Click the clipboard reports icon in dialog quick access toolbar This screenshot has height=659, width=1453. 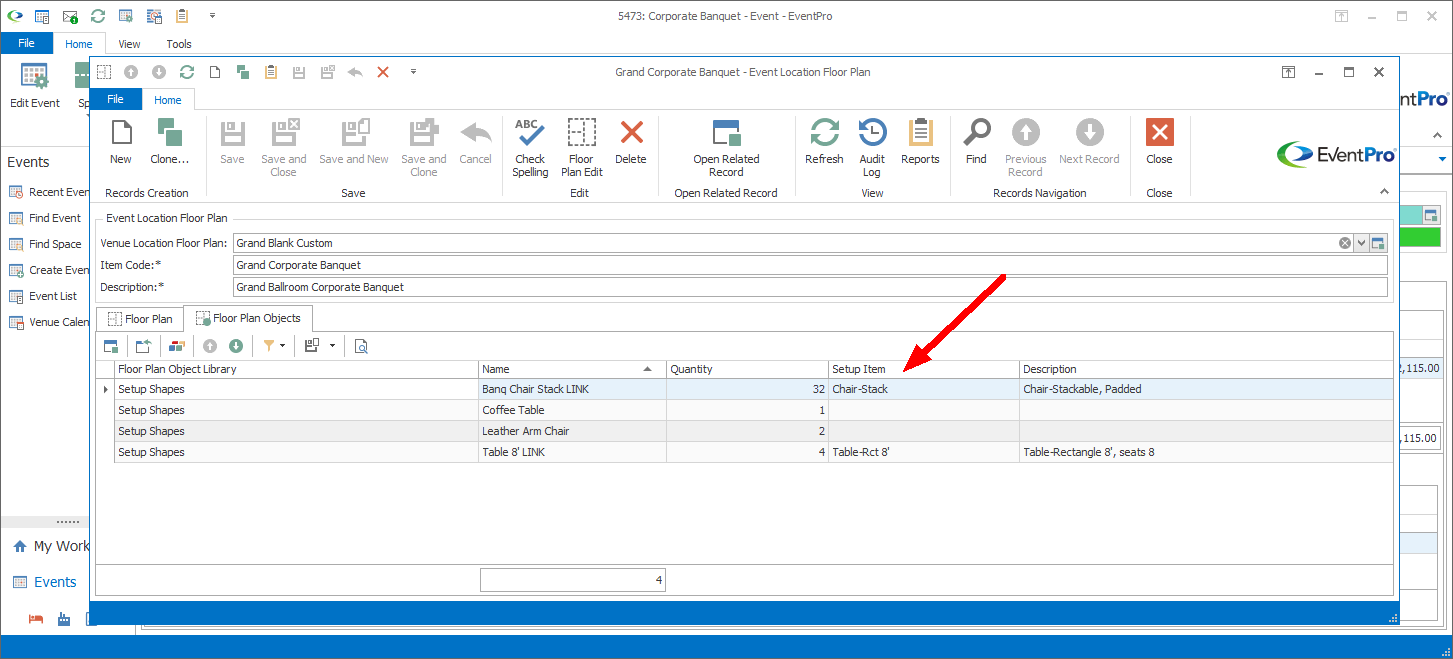click(271, 72)
